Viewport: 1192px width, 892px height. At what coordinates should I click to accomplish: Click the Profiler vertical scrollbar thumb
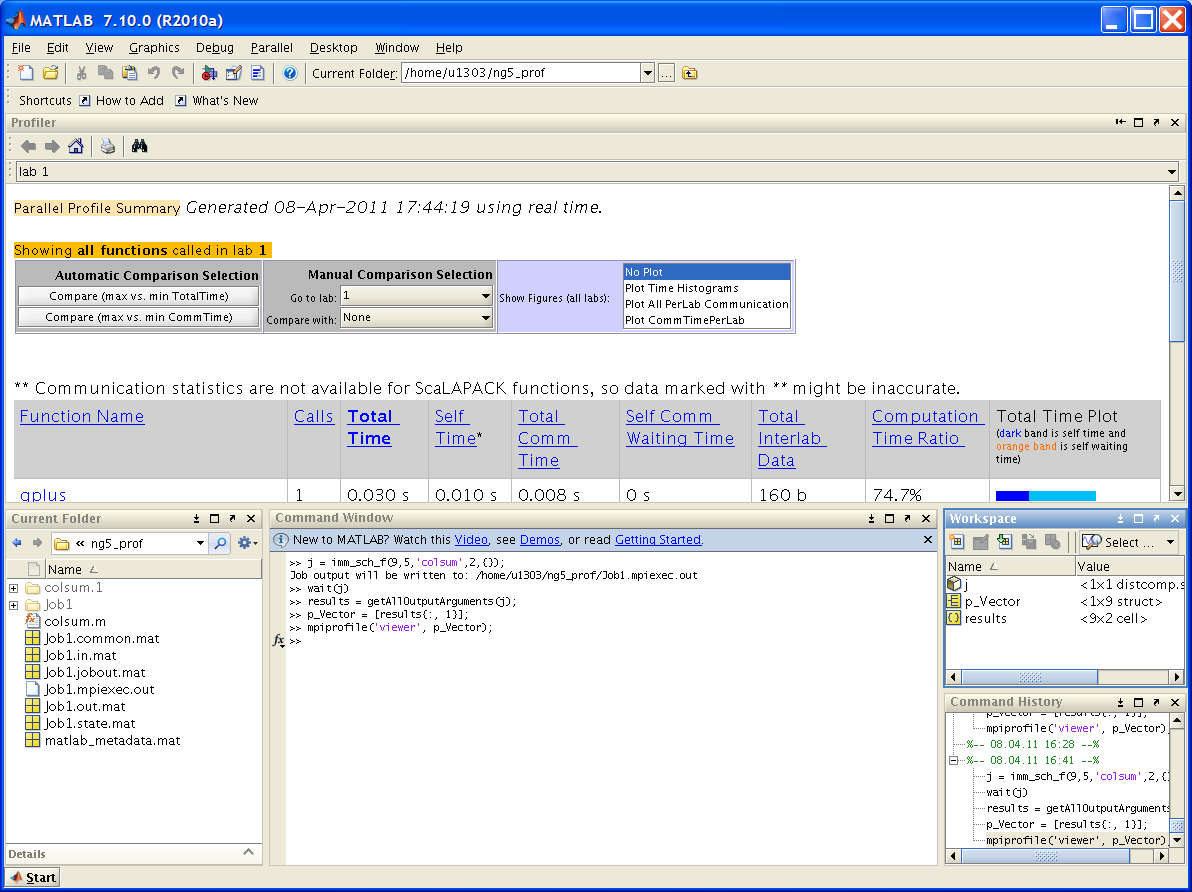click(1177, 270)
